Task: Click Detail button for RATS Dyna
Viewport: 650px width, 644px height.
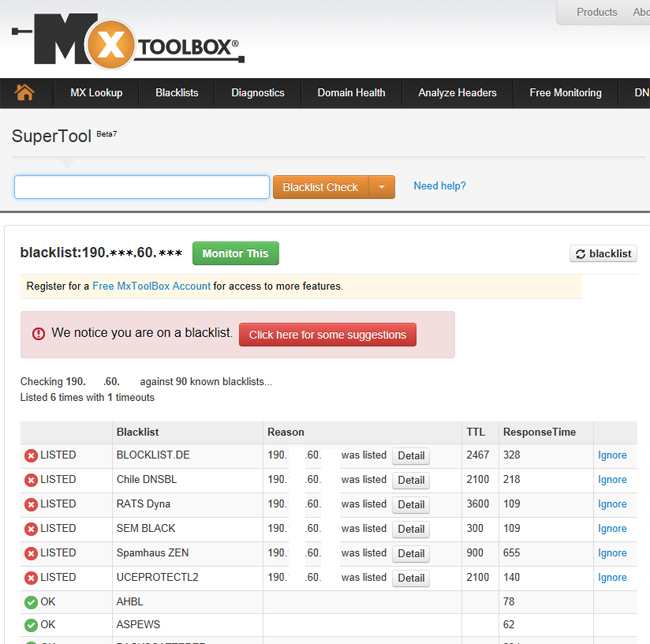Action: [x=411, y=505]
